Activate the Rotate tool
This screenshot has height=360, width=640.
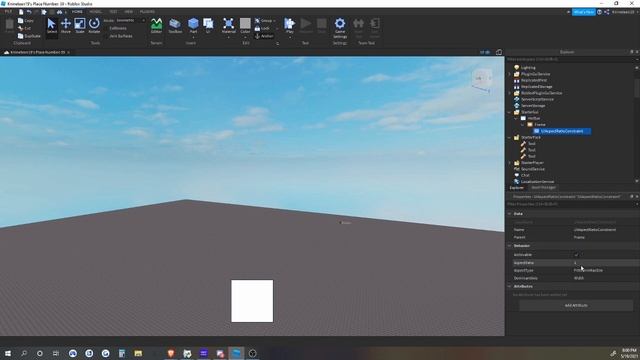[94, 26]
